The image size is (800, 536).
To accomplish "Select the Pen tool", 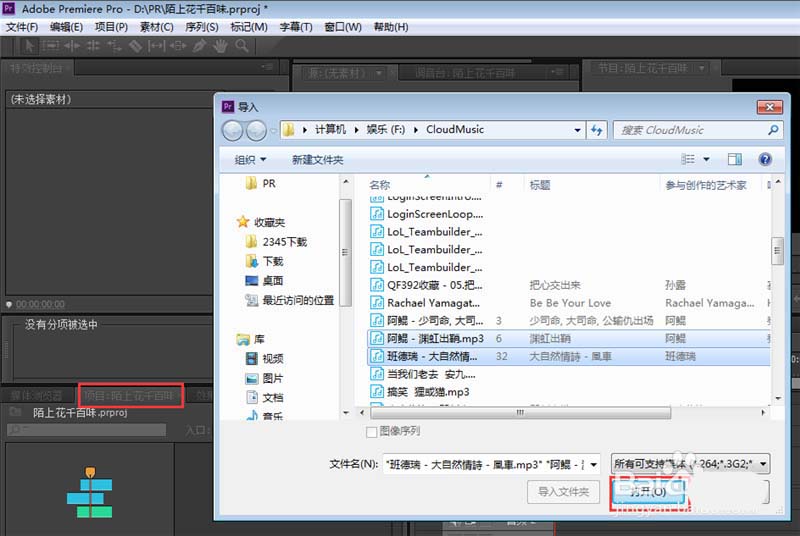I will pyautogui.click(x=199, y=46).
